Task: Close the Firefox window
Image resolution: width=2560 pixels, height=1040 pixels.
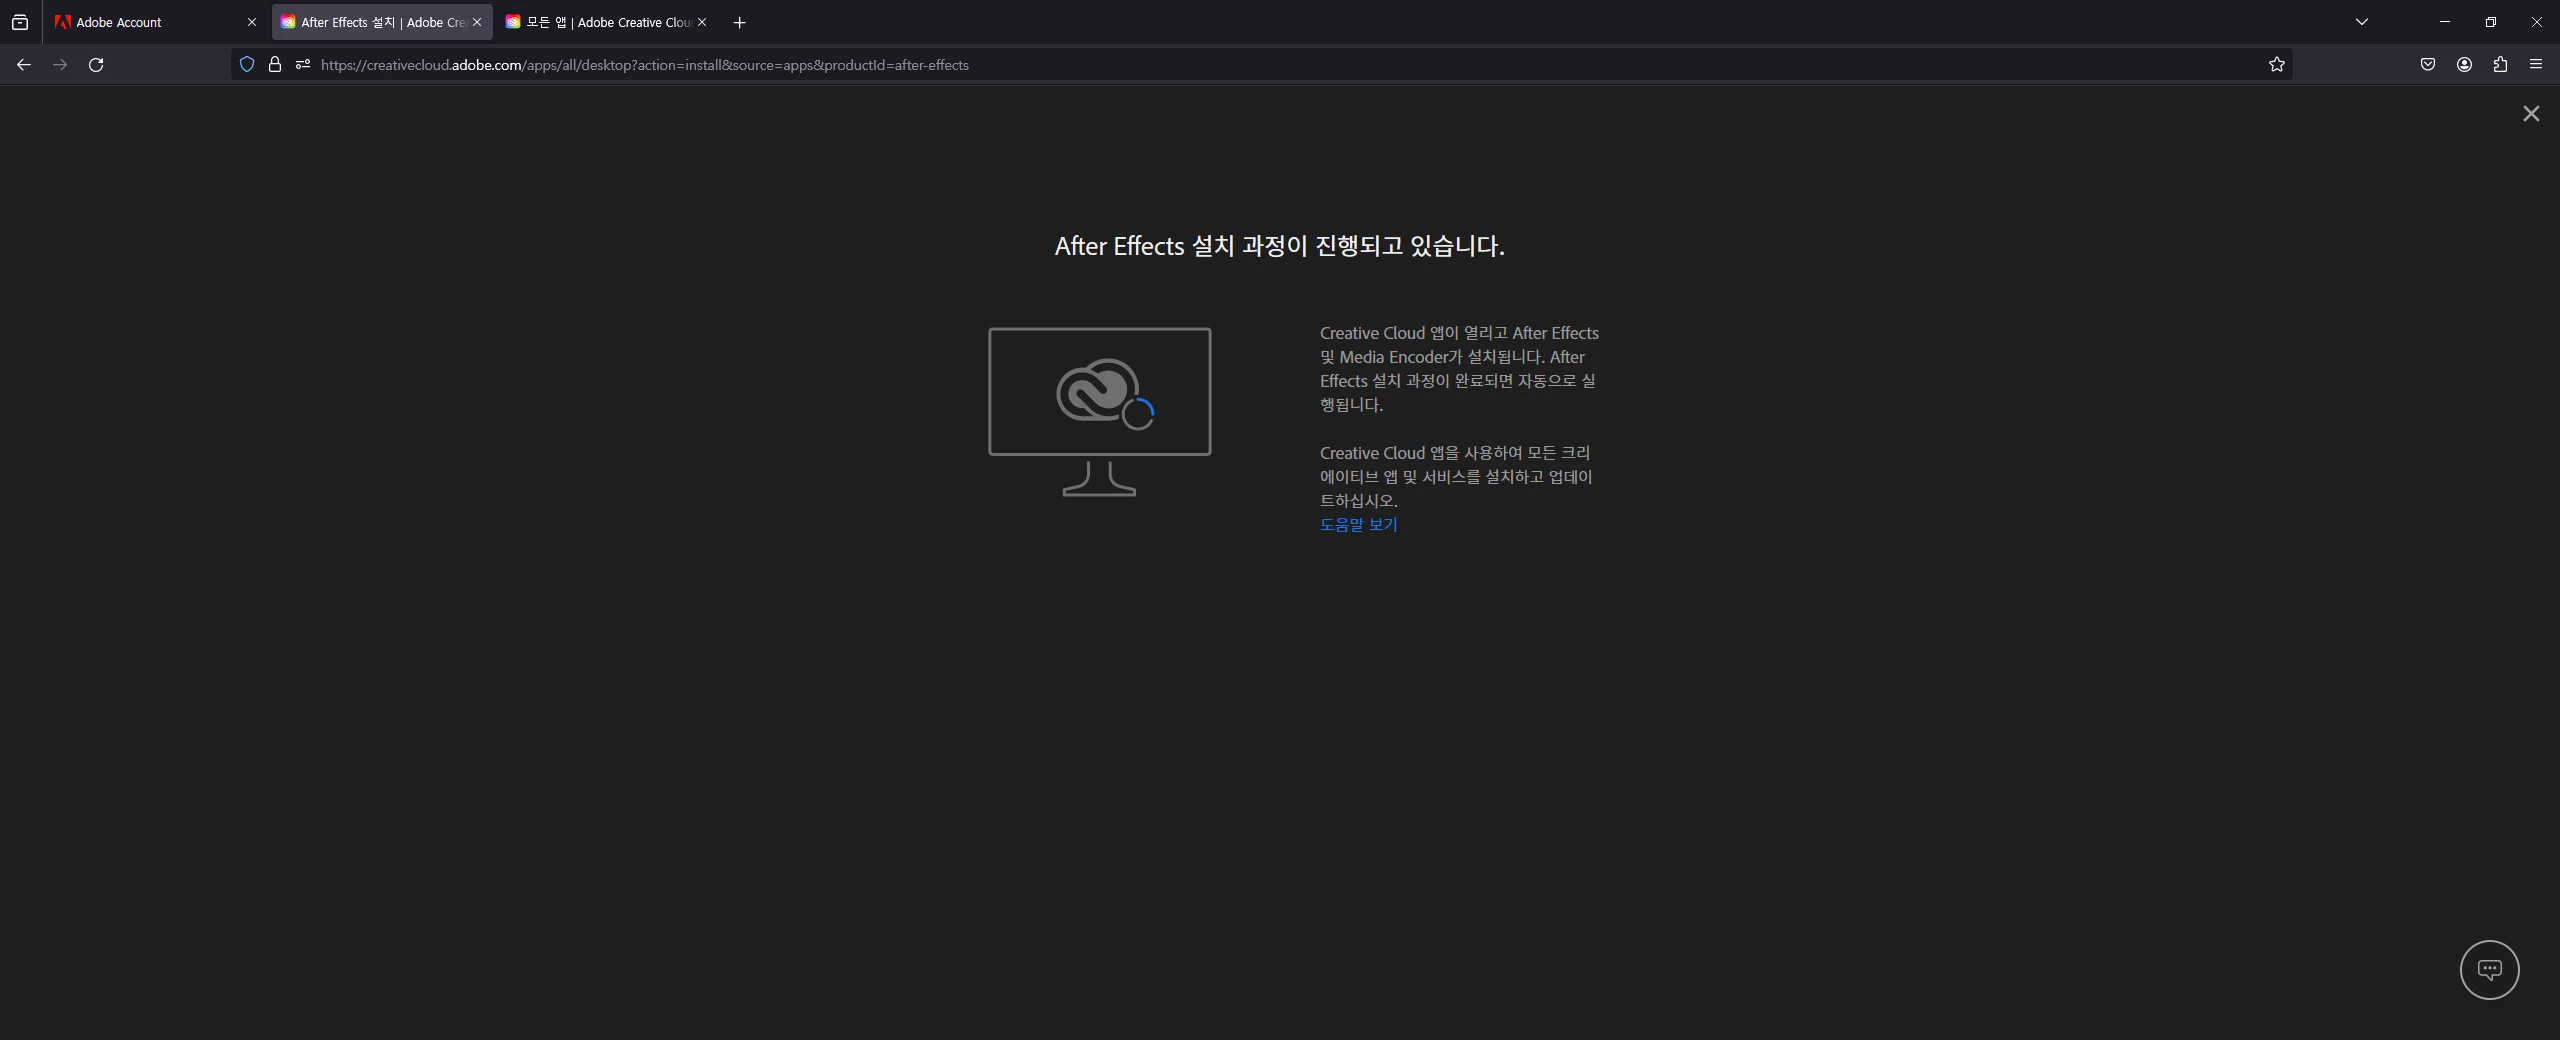Action: [x=2537, y=22]
